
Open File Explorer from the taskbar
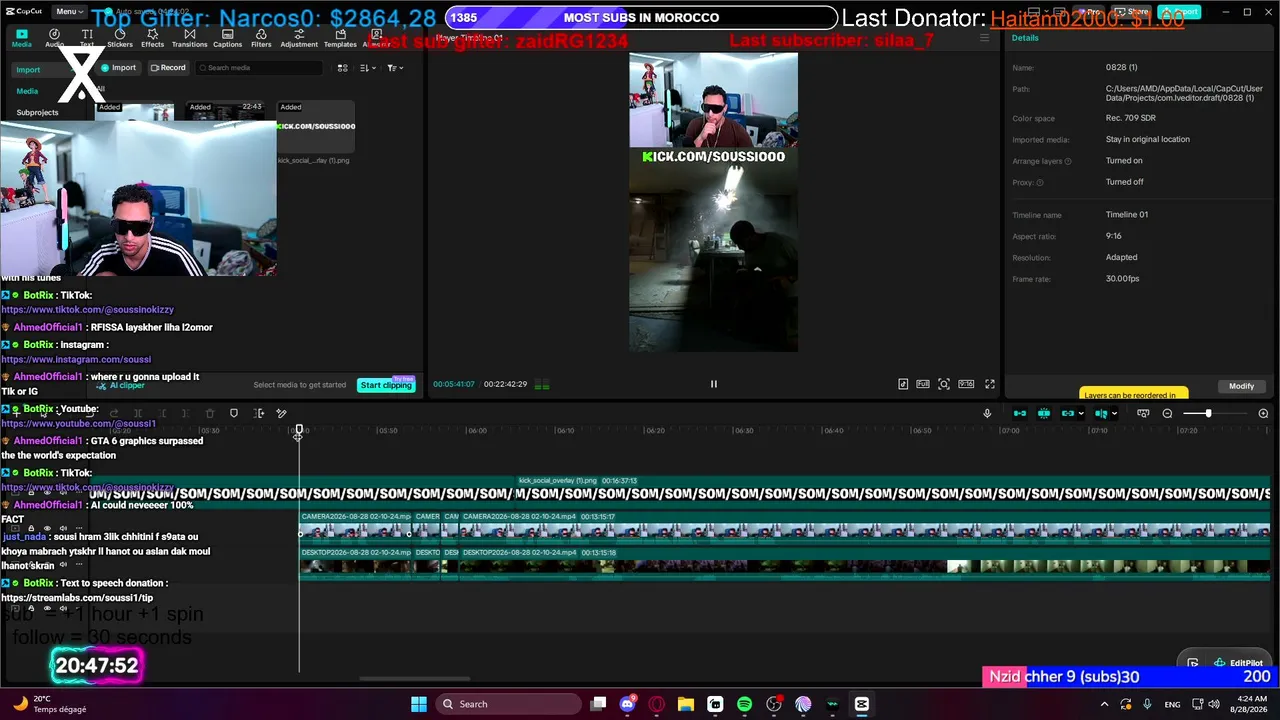[686, 704]
